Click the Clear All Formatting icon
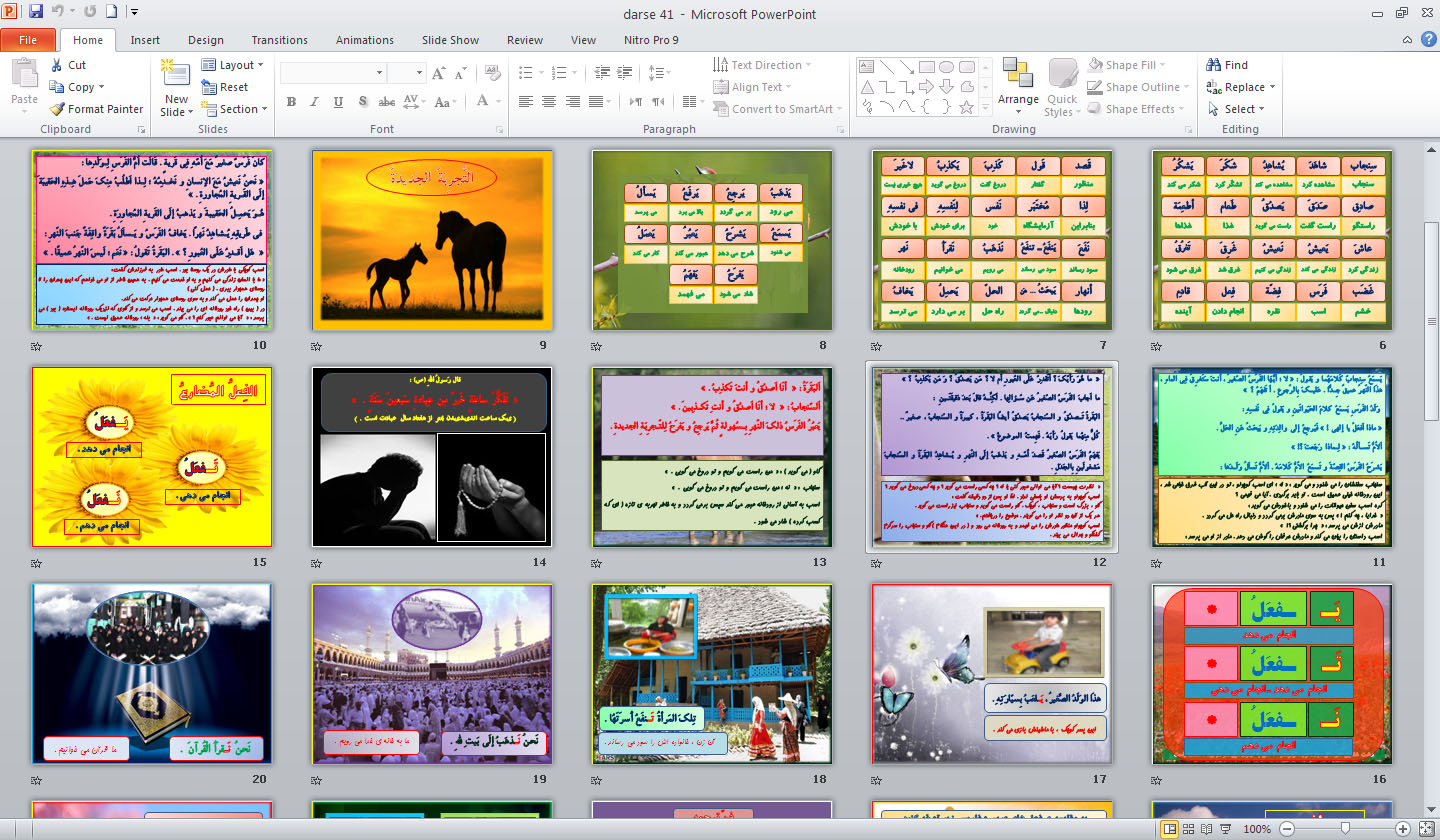The width and height of the screenshot is (1440, 840). [x=494, y=73]
